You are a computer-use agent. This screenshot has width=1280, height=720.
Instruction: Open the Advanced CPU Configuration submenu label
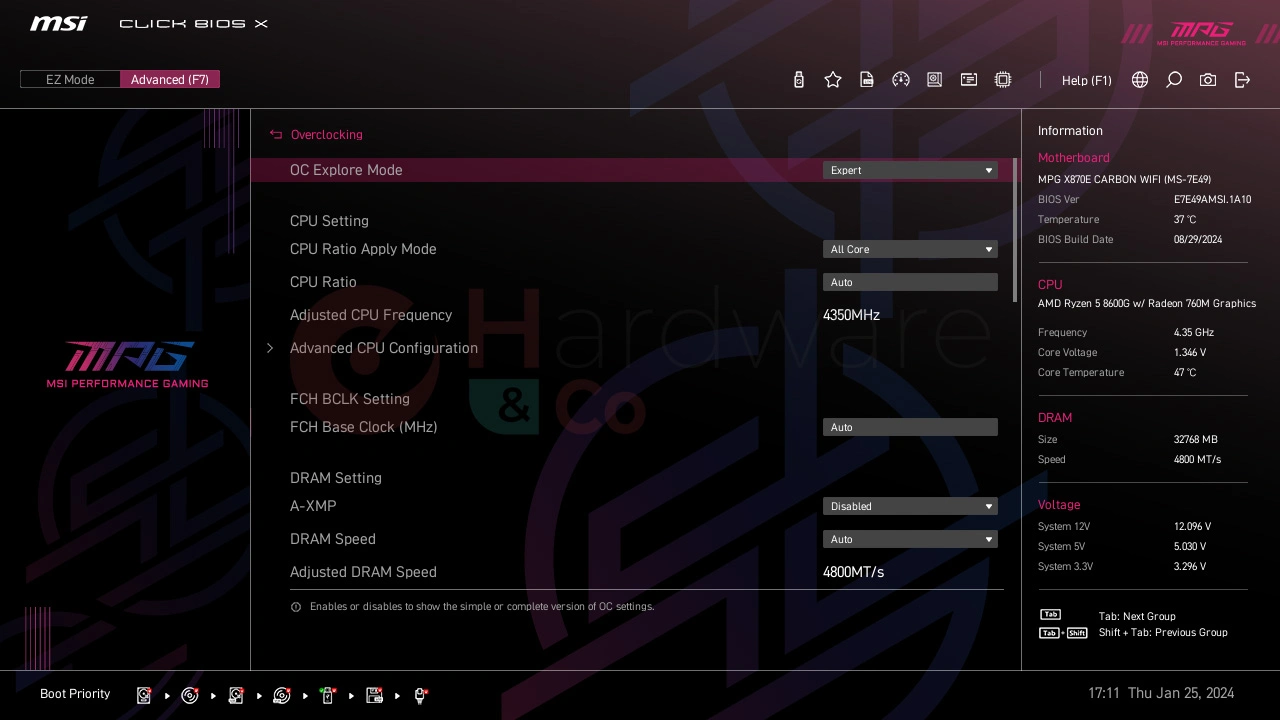click(x=384, y=348)
